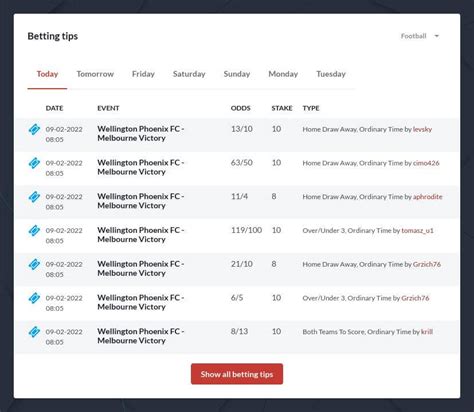Open Wellington Phoenix event with 13/10 odds
Image resolution: width=474 pixels, height=412 pixels.
point(141,133)
